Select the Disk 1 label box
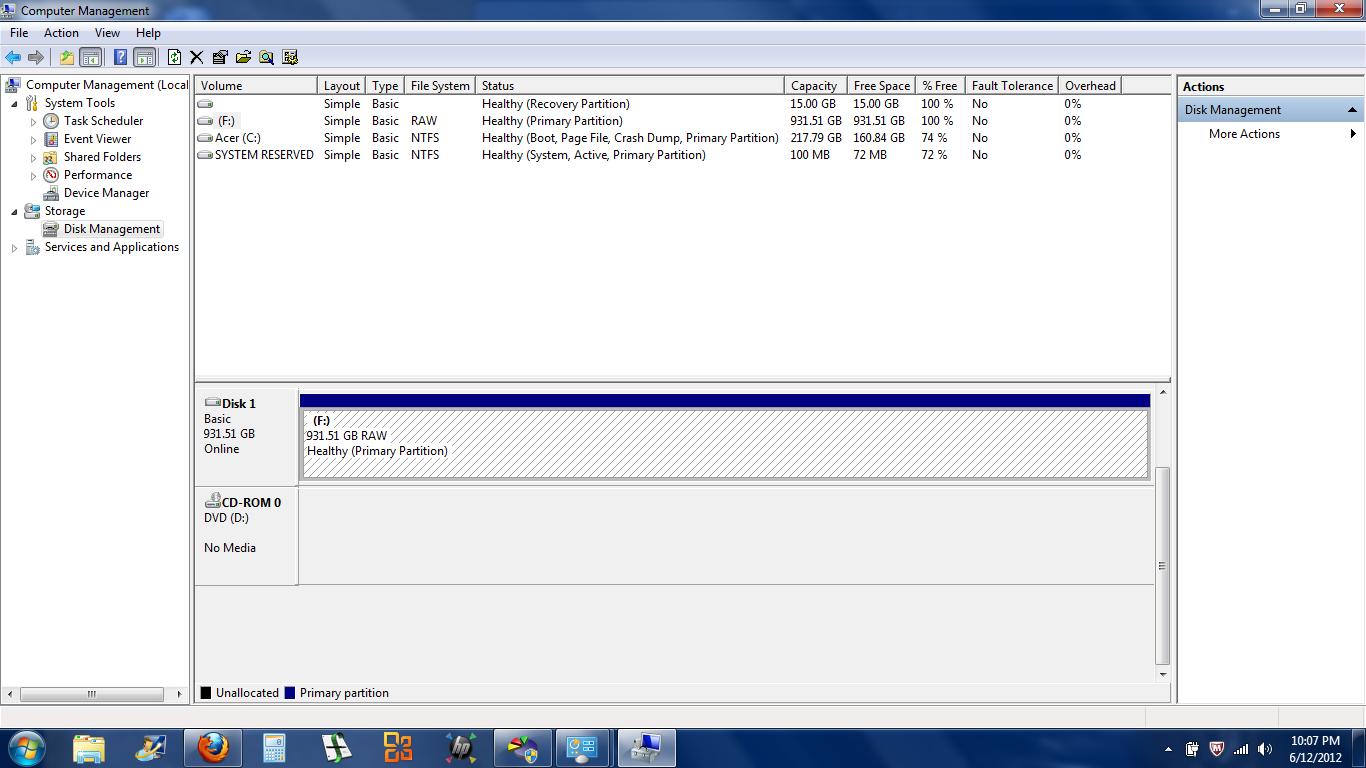This screenshot has width=1366, height=768. [x=247, y=437]
